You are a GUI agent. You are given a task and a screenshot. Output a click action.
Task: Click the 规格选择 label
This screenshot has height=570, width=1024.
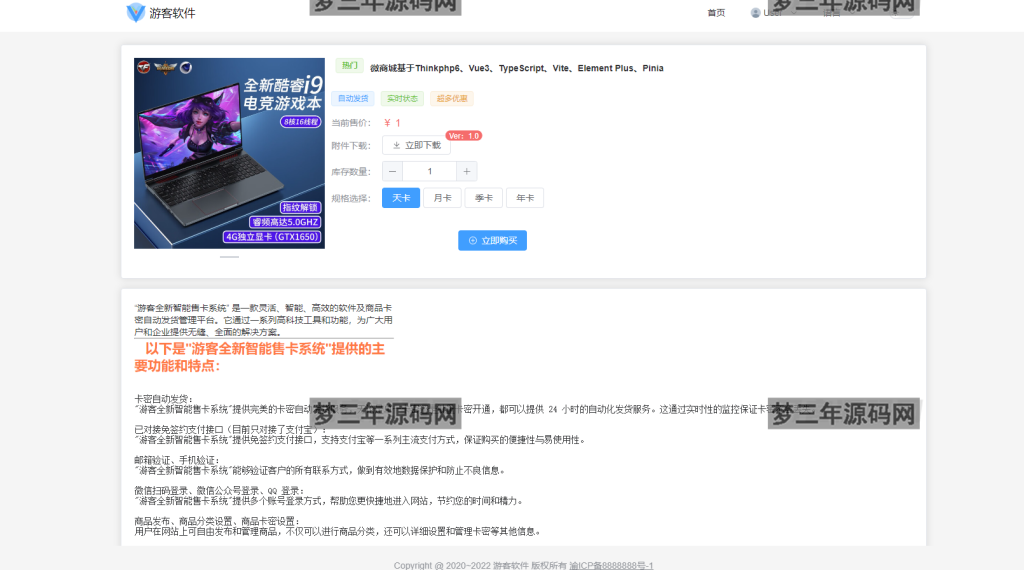(x=351, y=198)
